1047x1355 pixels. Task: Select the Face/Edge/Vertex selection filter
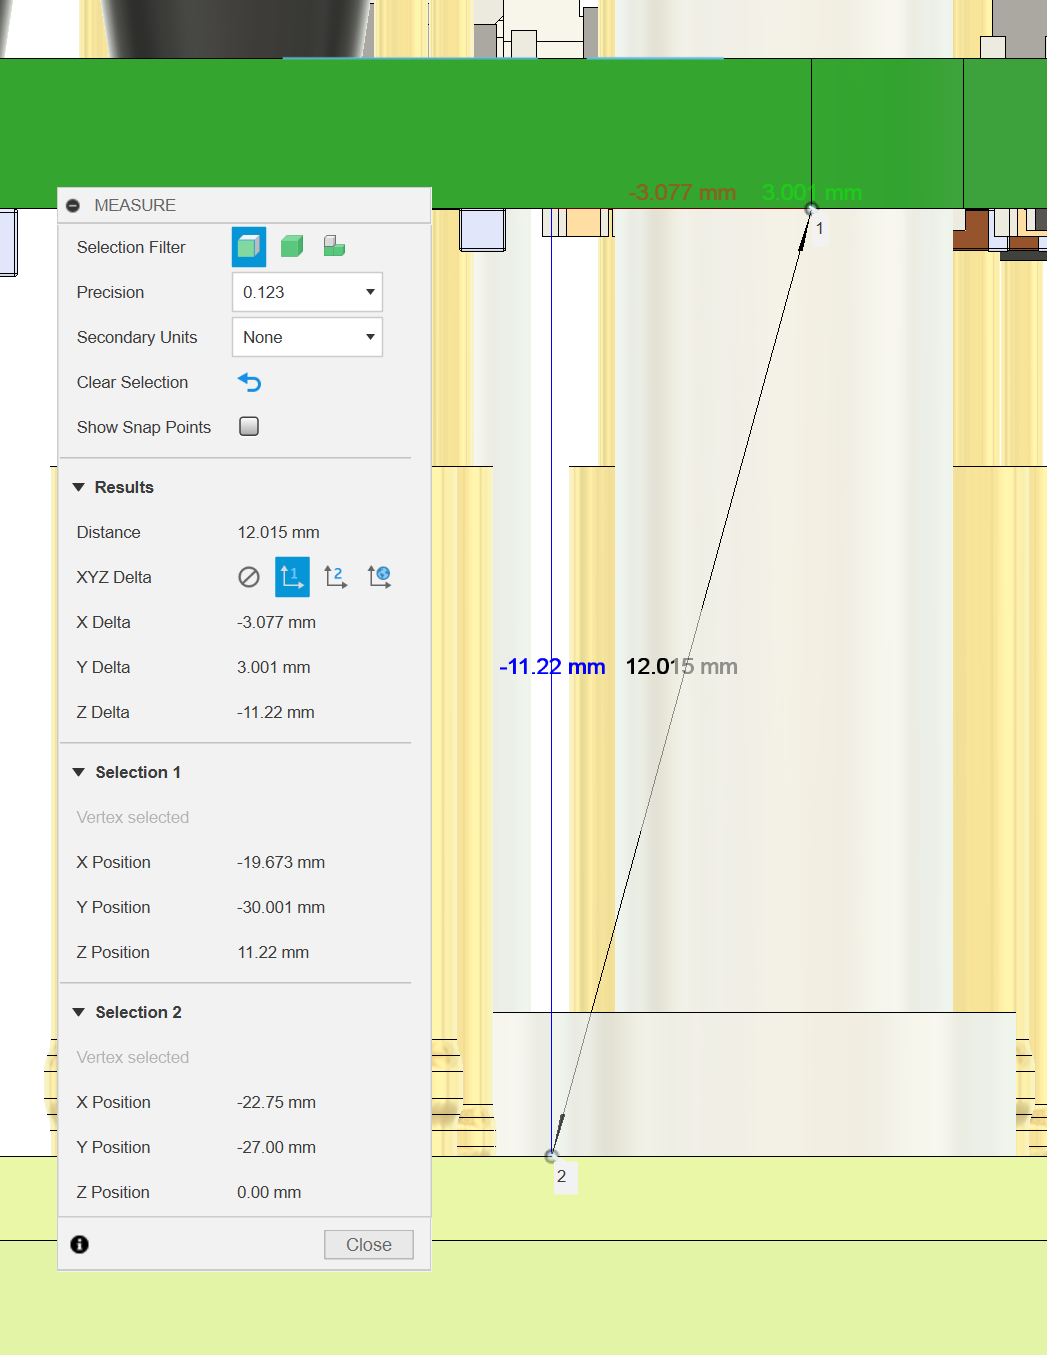(x=249, y=247)
